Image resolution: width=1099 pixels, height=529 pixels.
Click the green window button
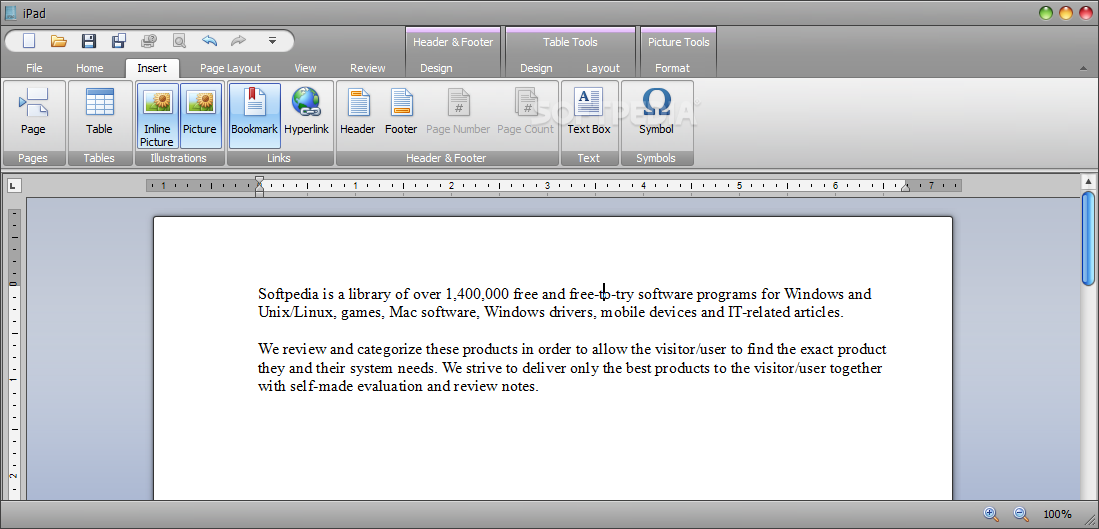[1046, 13]
